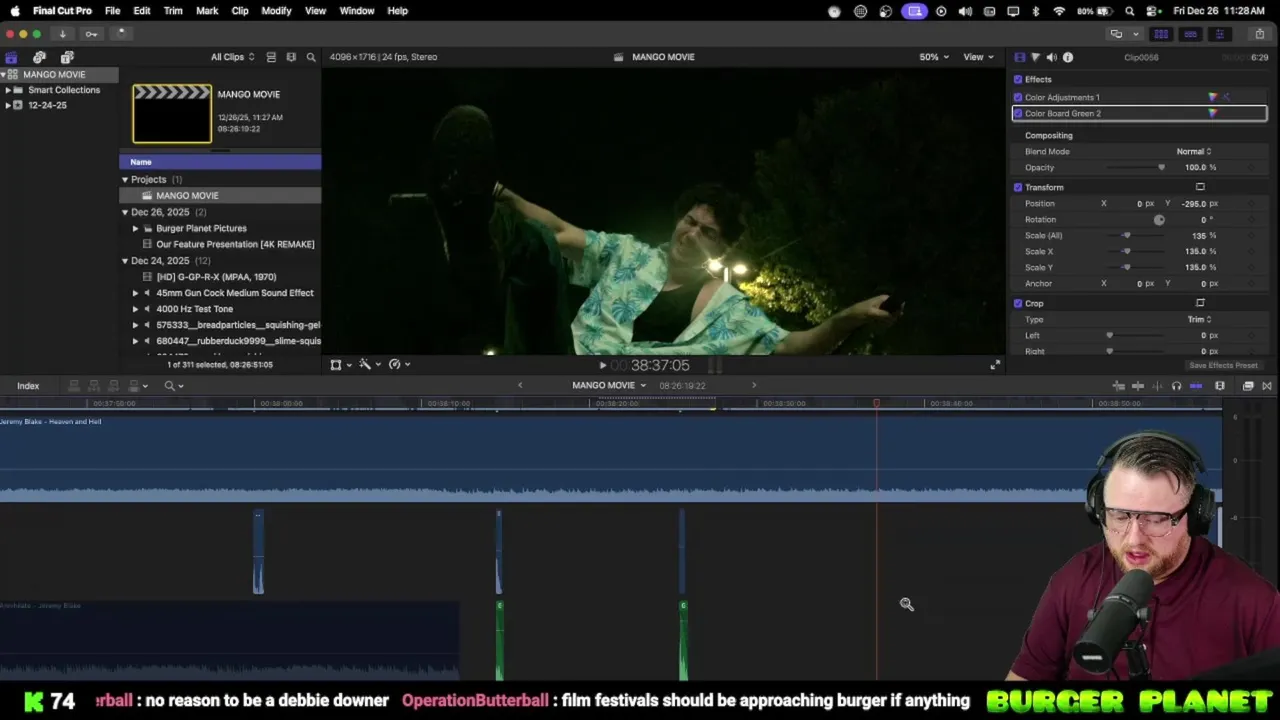Open the MANGO MOVIE timeline title menu

609,386
